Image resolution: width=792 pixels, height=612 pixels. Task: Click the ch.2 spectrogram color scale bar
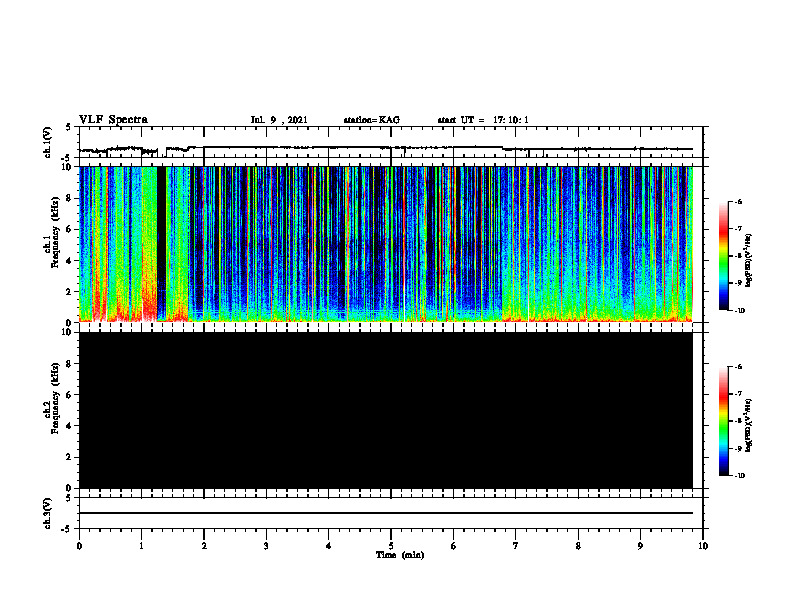coord(723,421)
